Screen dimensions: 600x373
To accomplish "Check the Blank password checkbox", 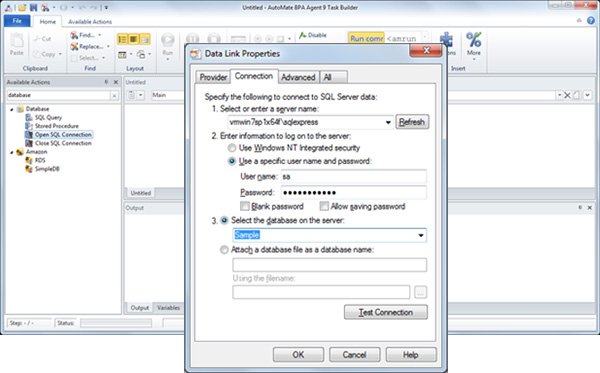I will [x=245, y=207].
